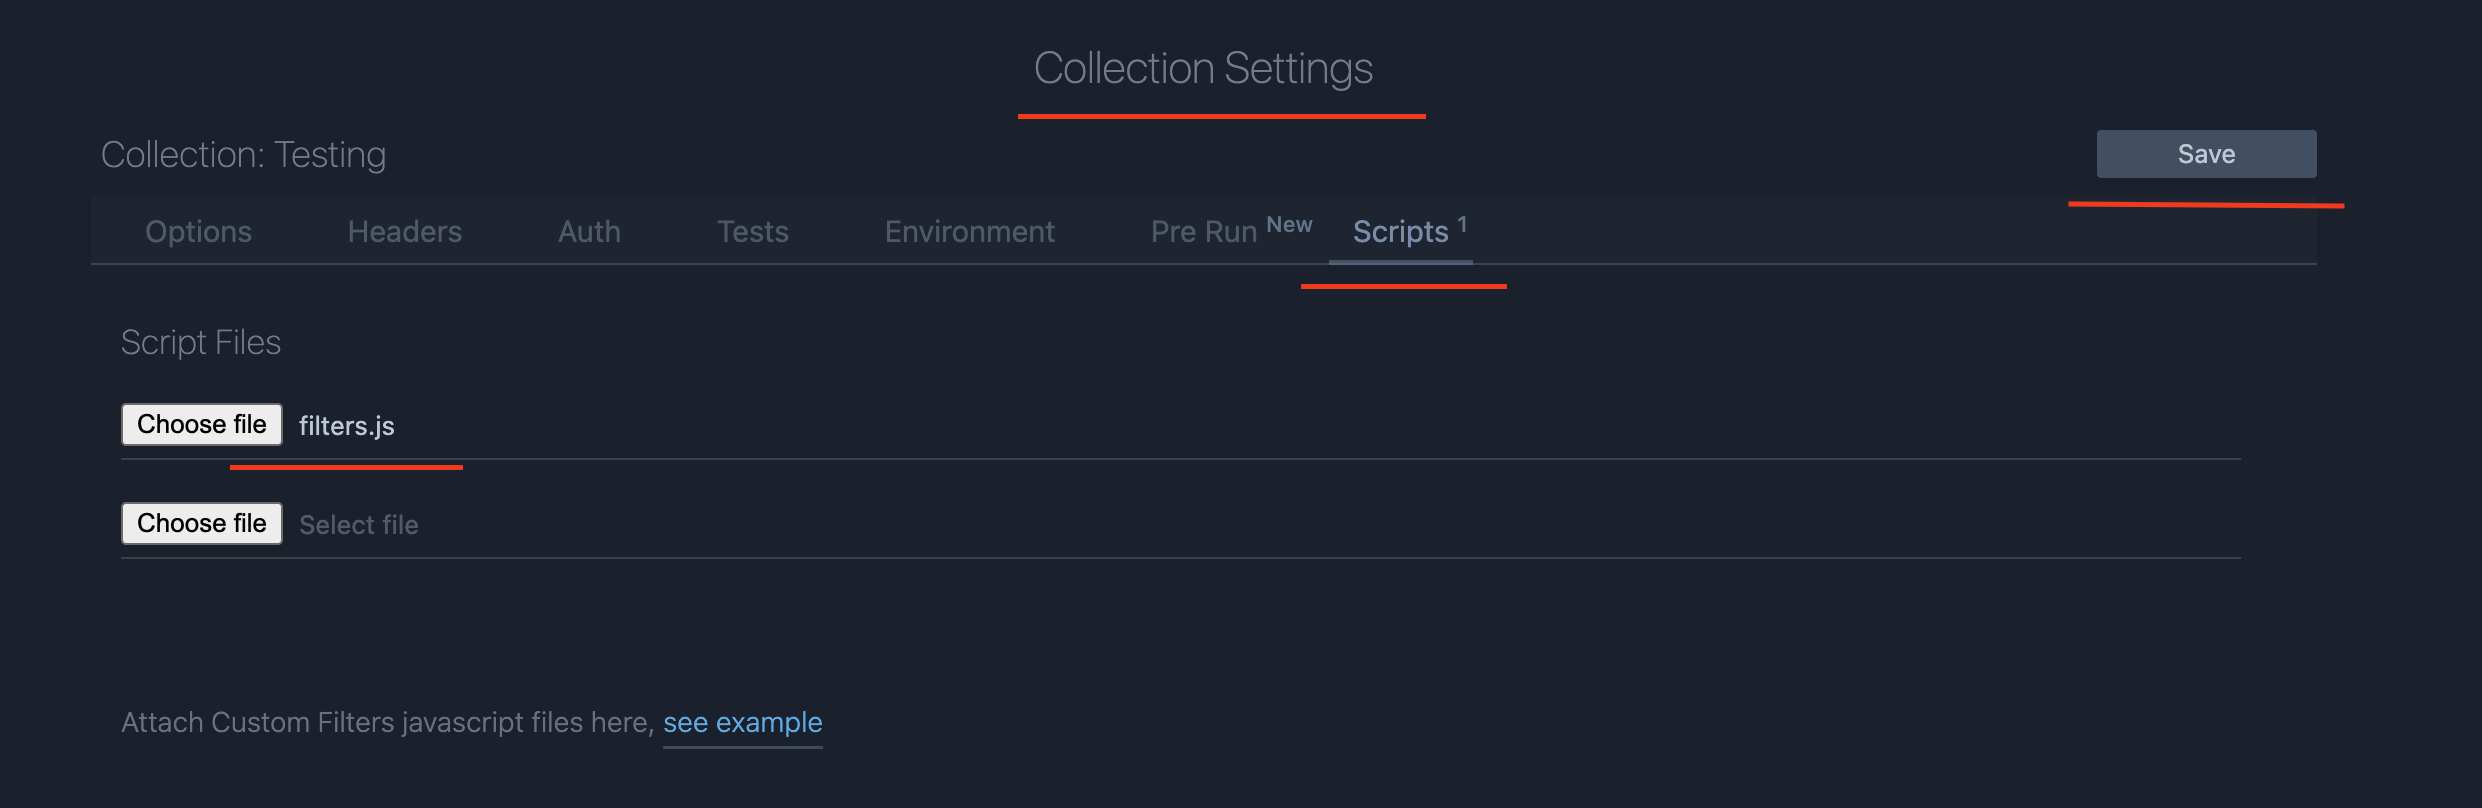This screenshot has width=2482, height=808.
Task: Open the Environment tab
Action: 969,231
